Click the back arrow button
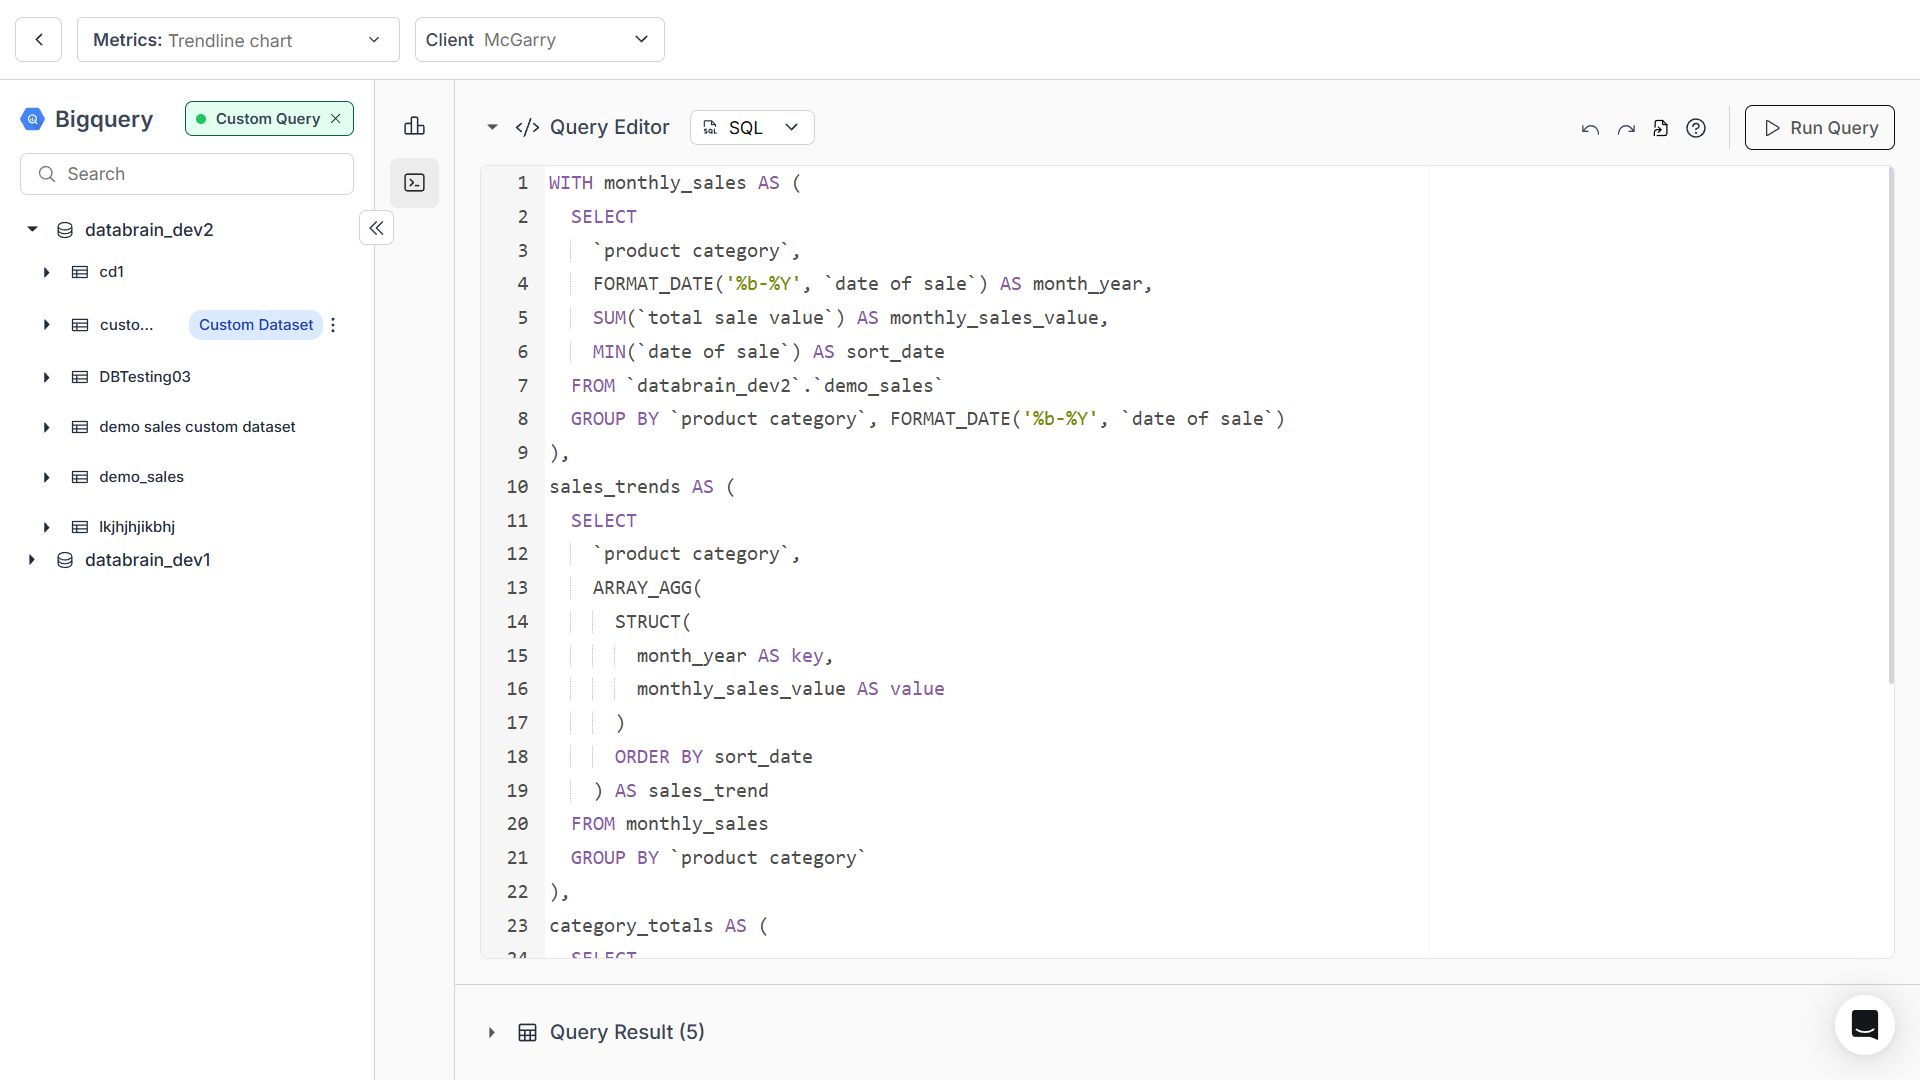 click(39, 40)
